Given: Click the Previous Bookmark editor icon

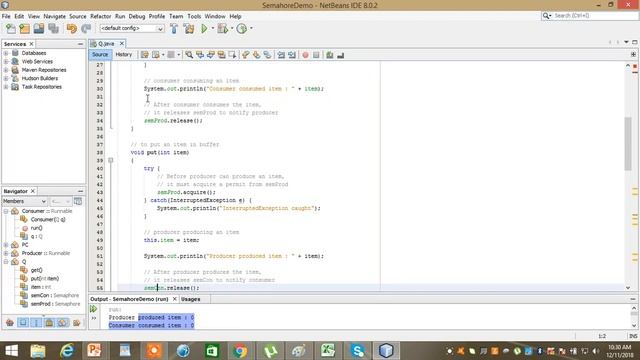Looking at the screenshot, I should 245,55.
